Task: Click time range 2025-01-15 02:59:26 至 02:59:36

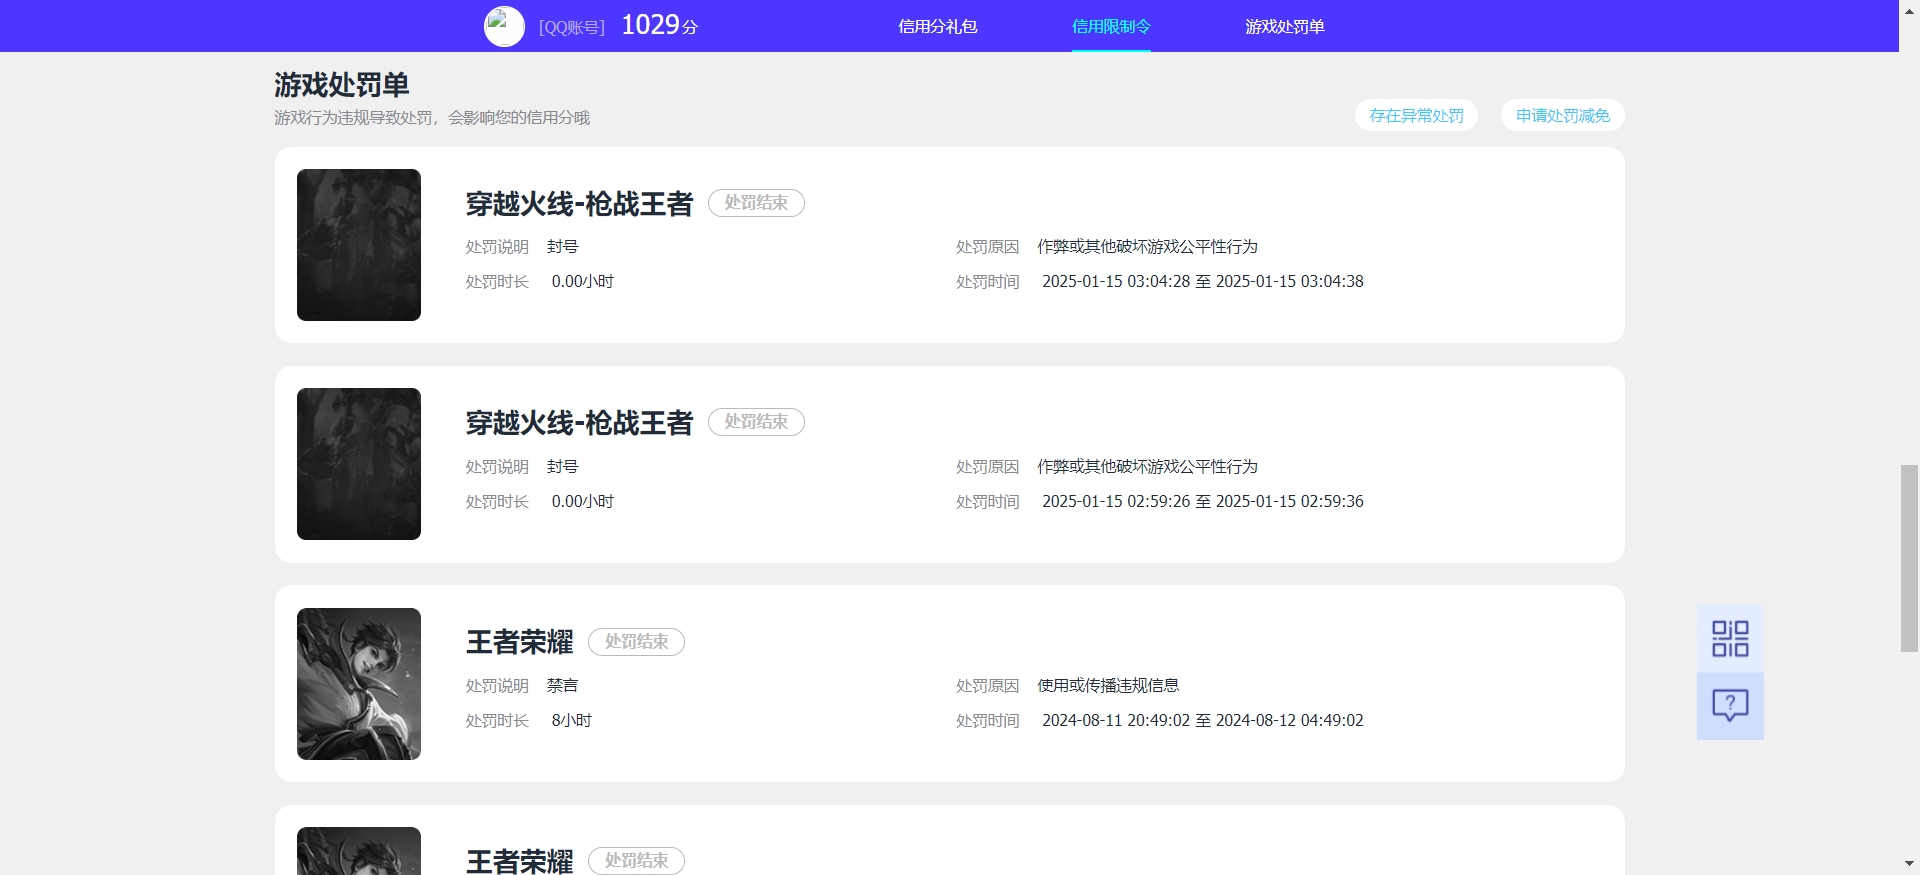Action: 1203,502
